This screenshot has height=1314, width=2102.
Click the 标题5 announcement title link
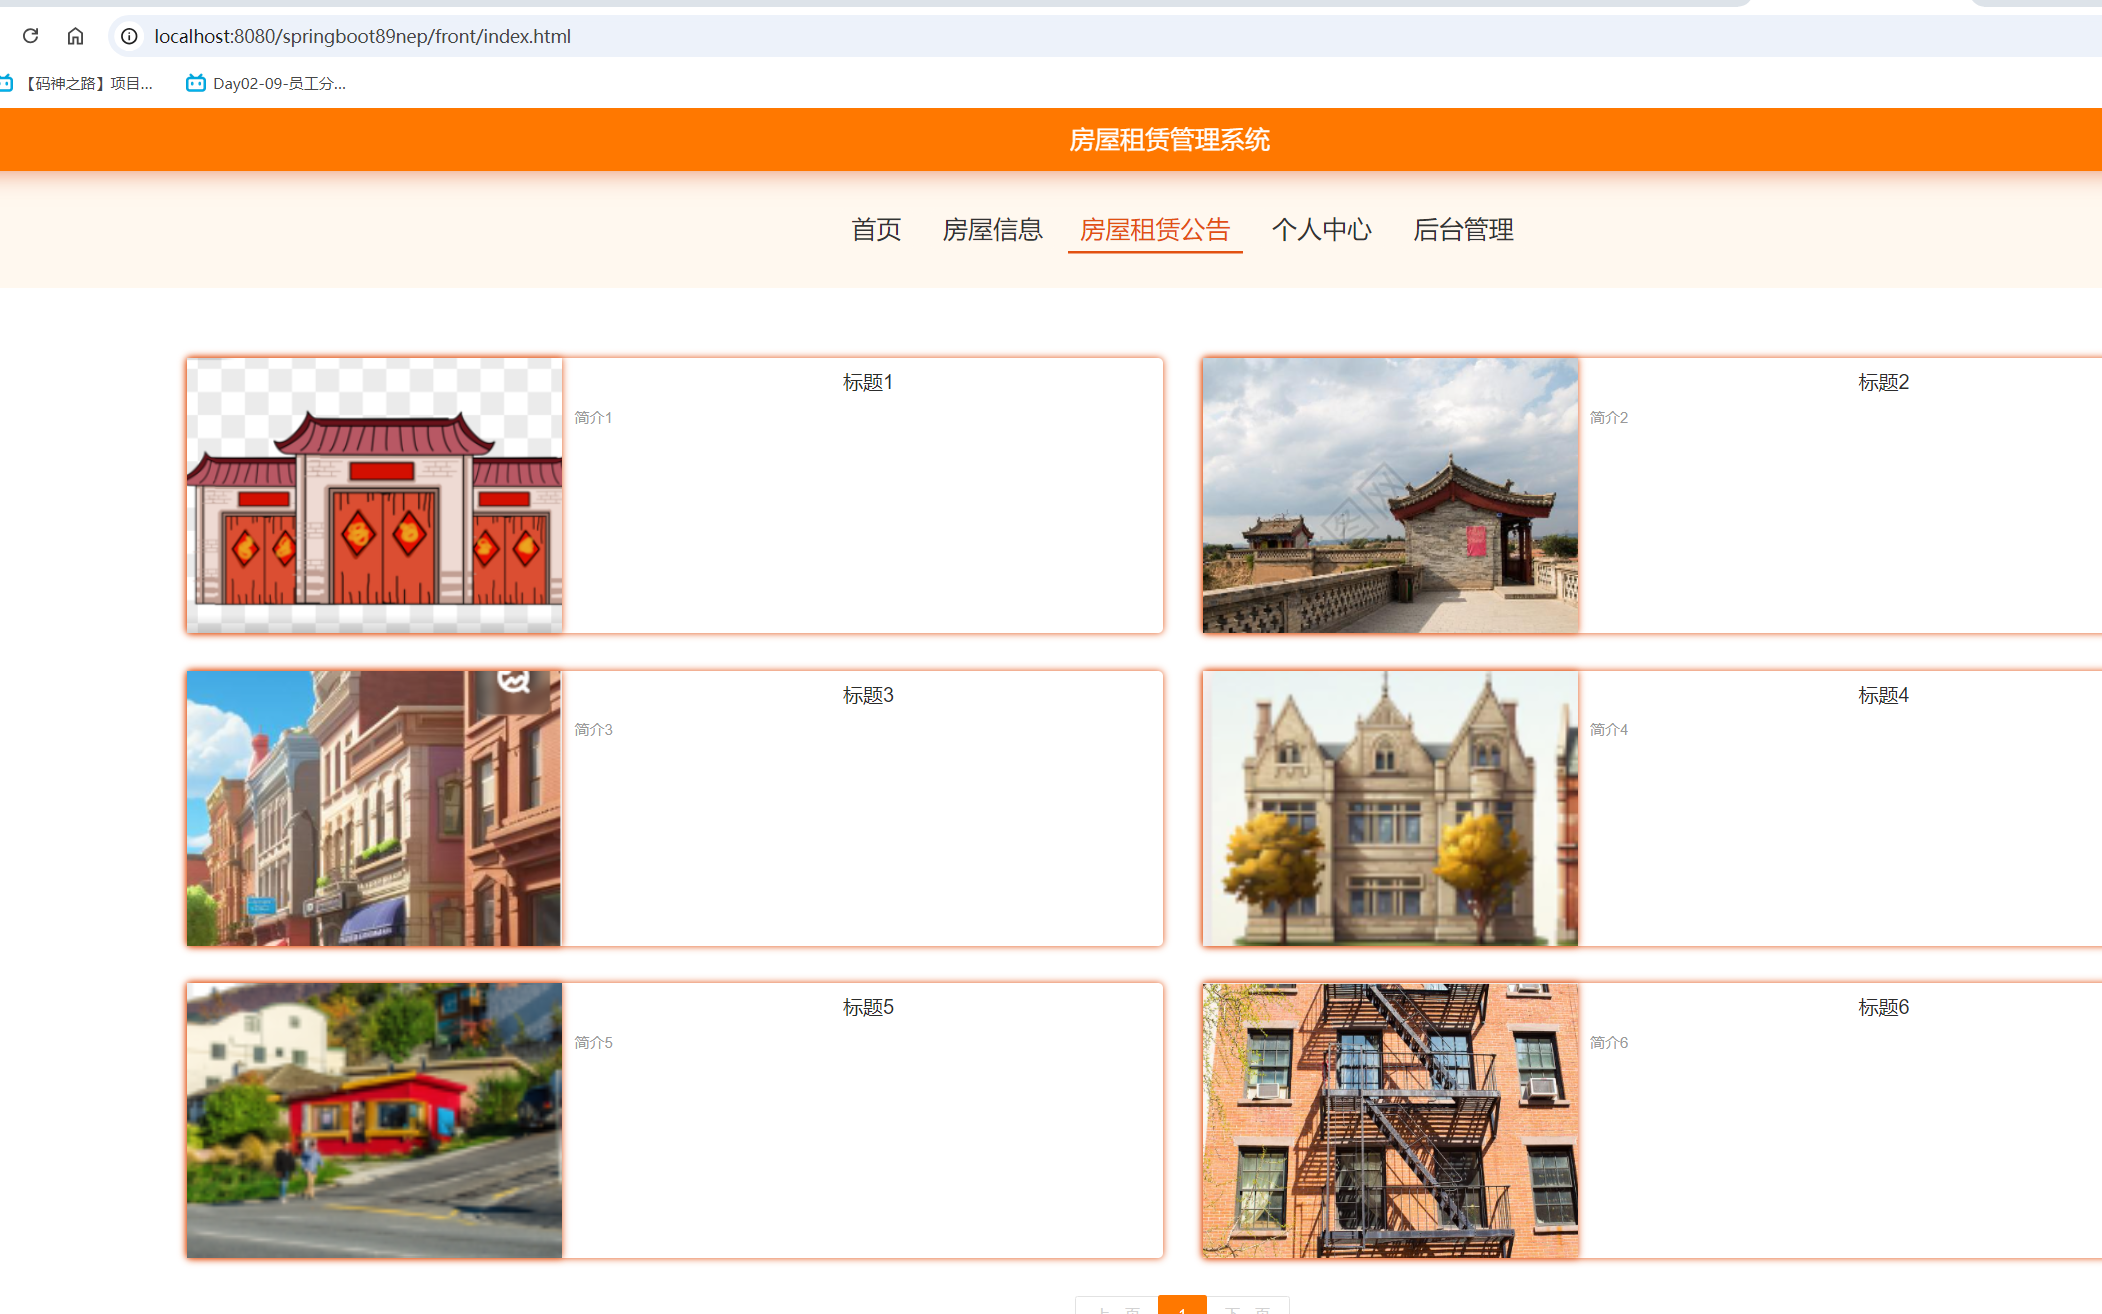[867, 1008]
